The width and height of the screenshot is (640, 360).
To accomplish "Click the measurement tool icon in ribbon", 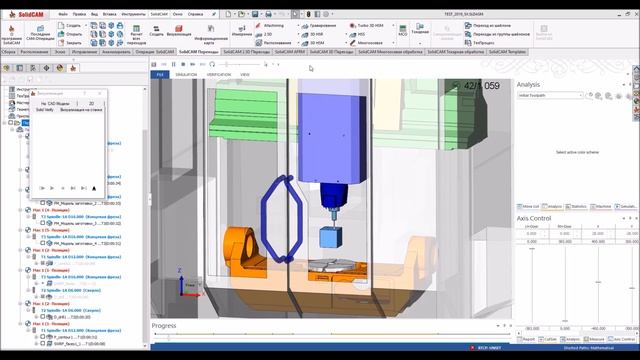I will click(242, 28).
